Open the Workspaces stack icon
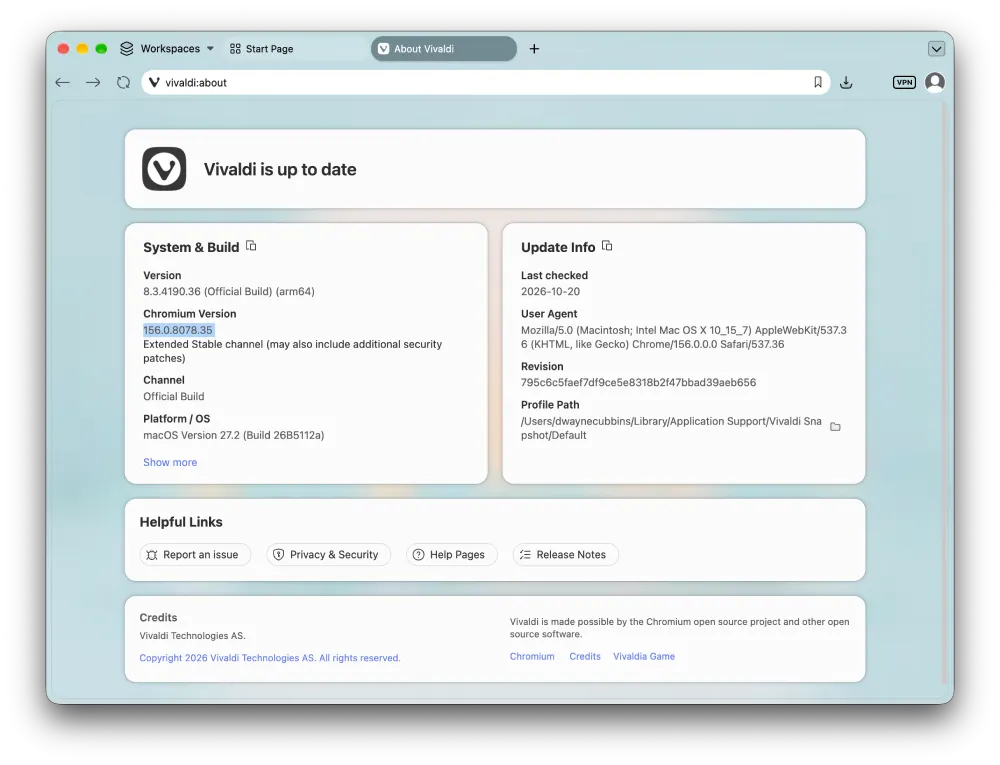1000x765 pixels. tap(127, 48)
